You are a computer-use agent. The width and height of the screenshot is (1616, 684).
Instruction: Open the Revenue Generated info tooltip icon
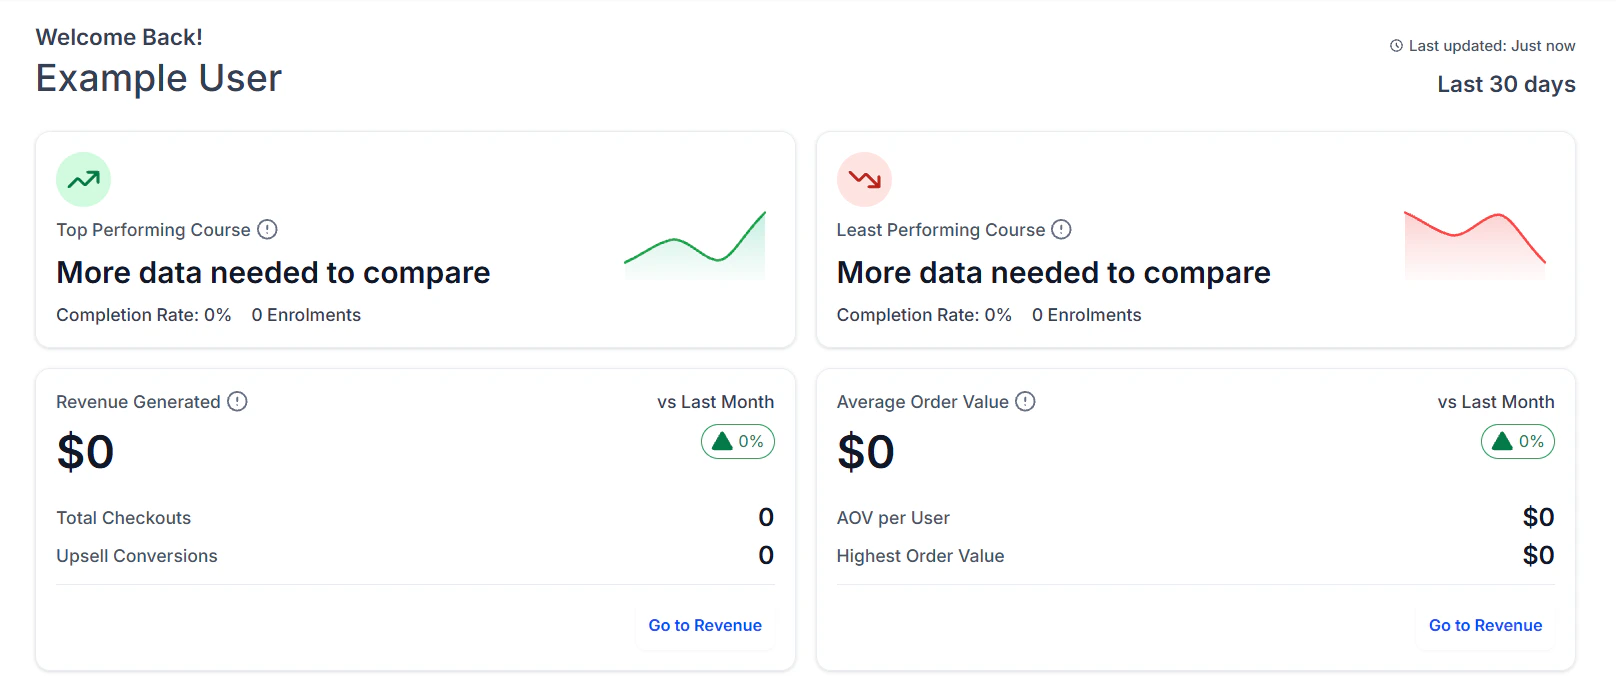[237, 401]
